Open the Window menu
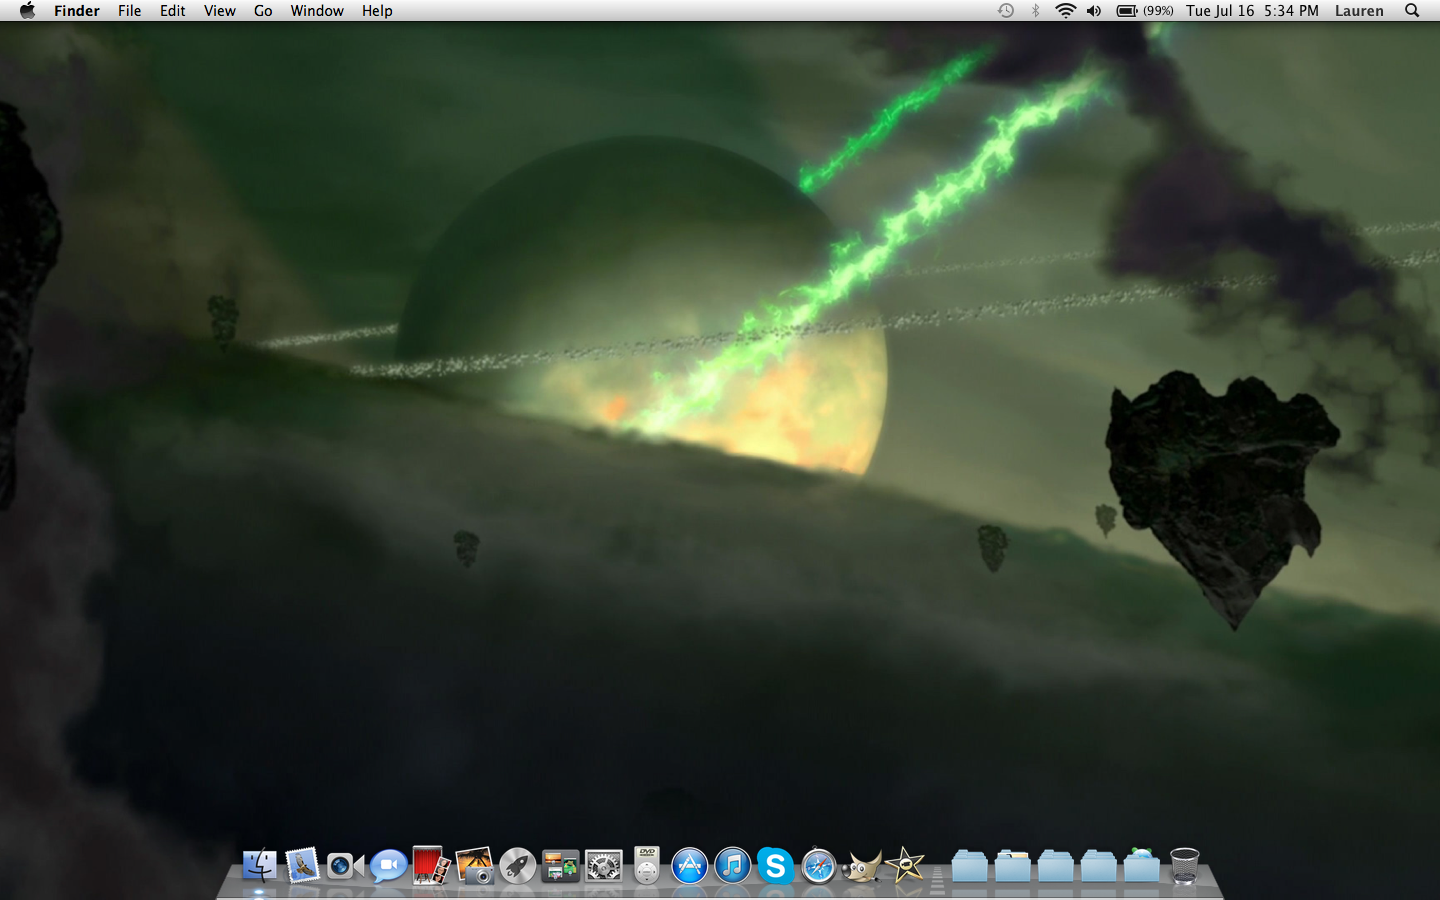The height and width of the screenshot is (900, 1440). (x=317, y=11)
